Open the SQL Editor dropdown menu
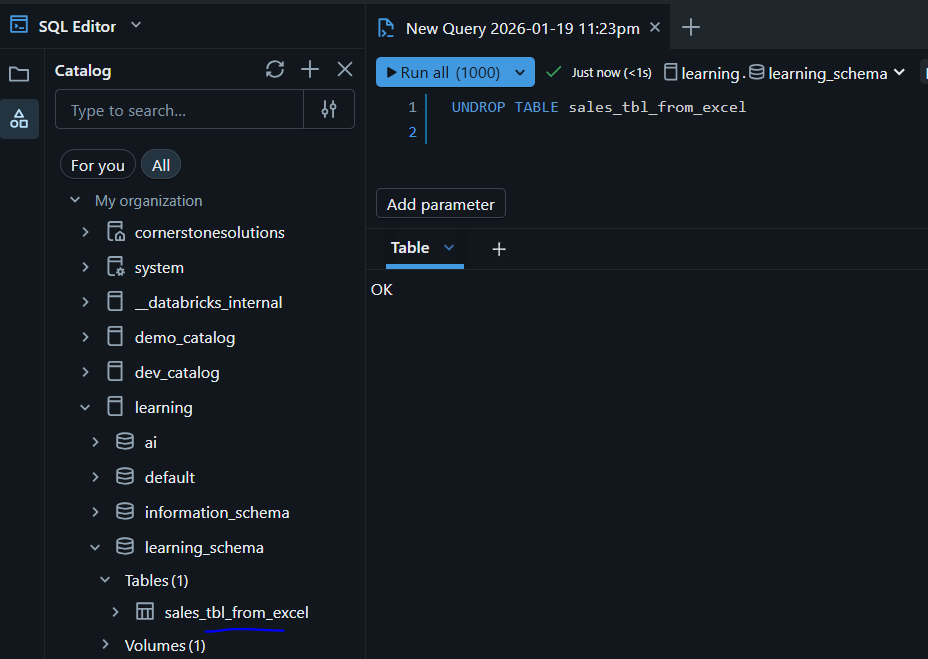 coord(136,25)
